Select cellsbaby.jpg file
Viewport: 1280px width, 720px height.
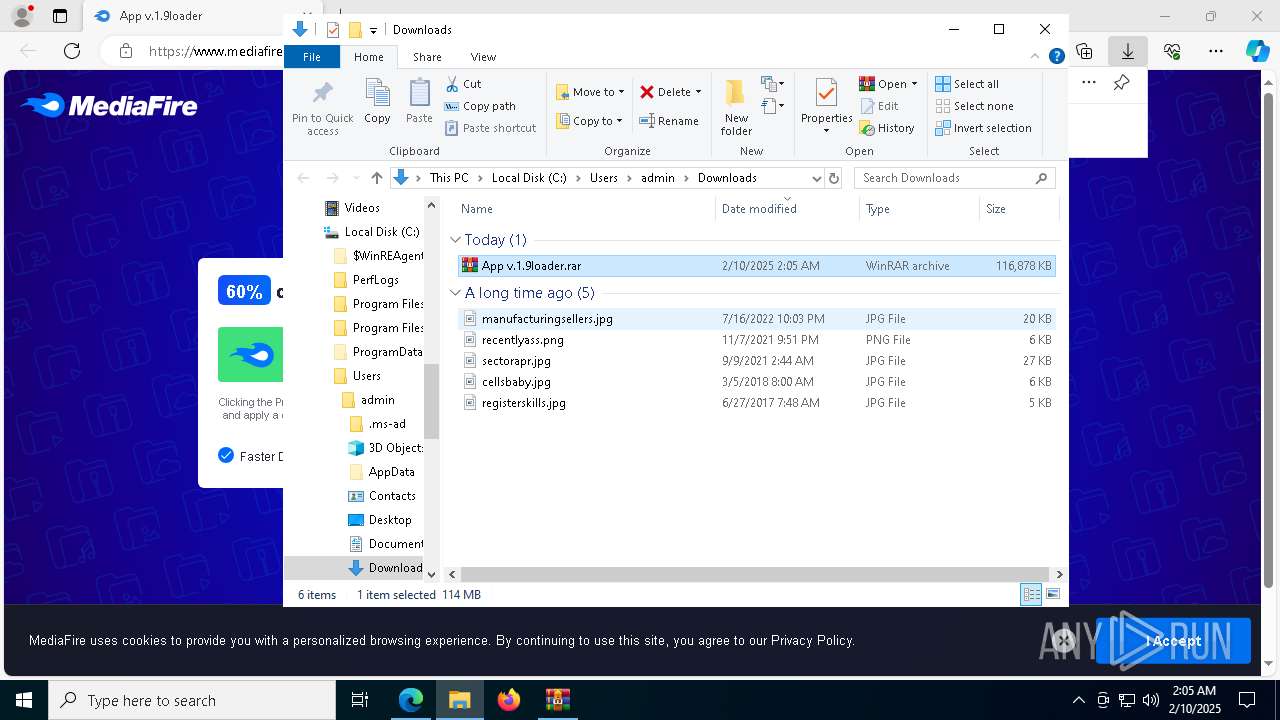click(756, 382)
